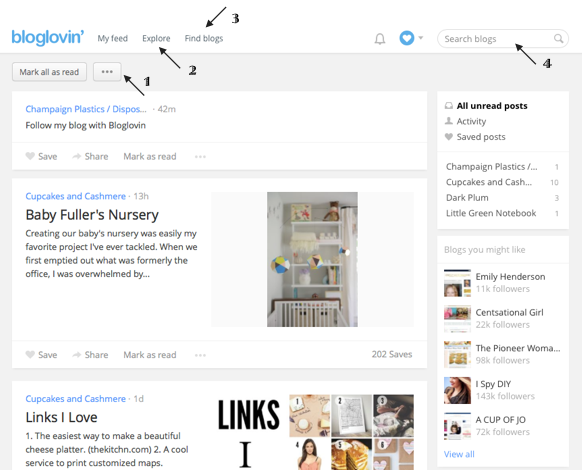Open more options on Baby Fuller's Nursery post
The image size is (582, 470).
point(200,355)
